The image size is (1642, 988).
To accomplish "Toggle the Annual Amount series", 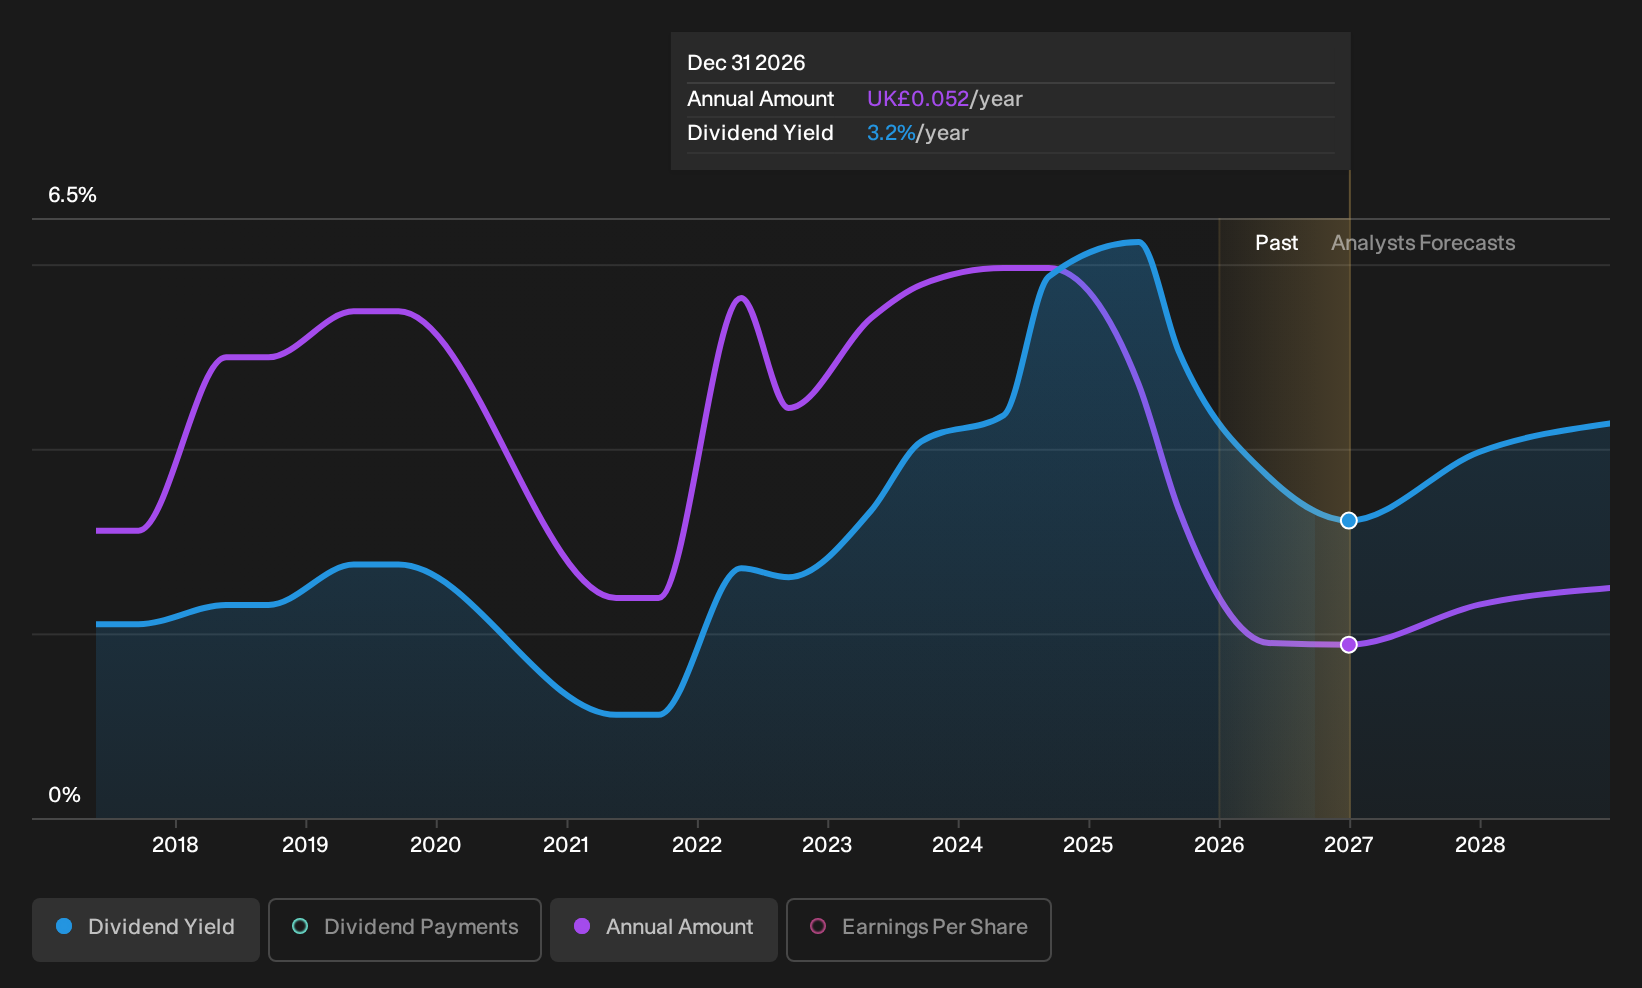I will 664,930.
